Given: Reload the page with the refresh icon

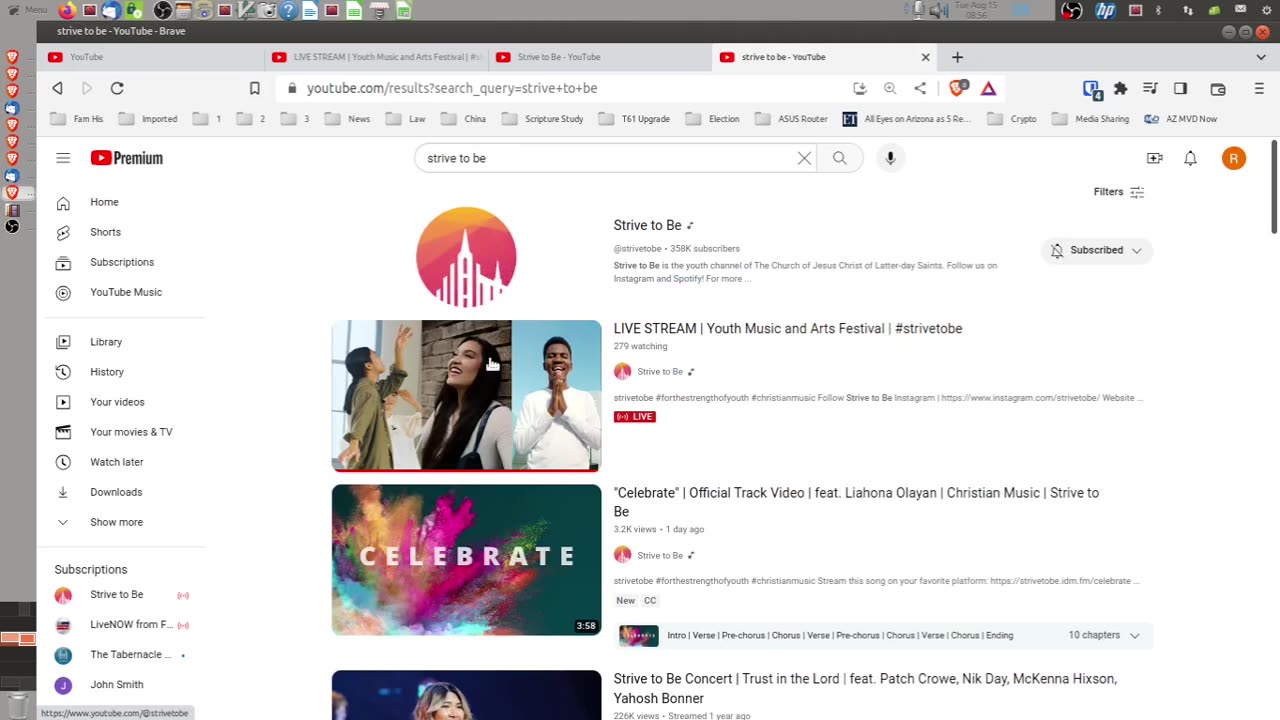Looking at the screenshot, I should tap(117, 88).
